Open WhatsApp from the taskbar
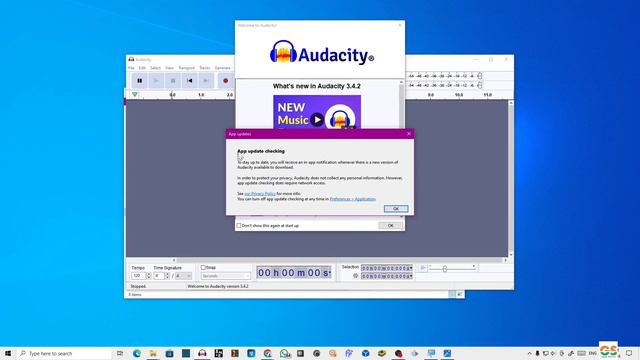The image size is (640, 360). 284,353
